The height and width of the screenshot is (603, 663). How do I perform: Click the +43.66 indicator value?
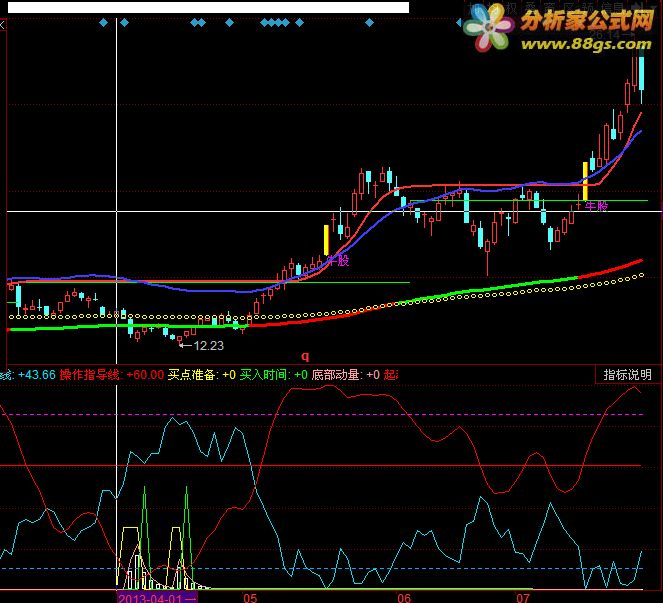37,375
